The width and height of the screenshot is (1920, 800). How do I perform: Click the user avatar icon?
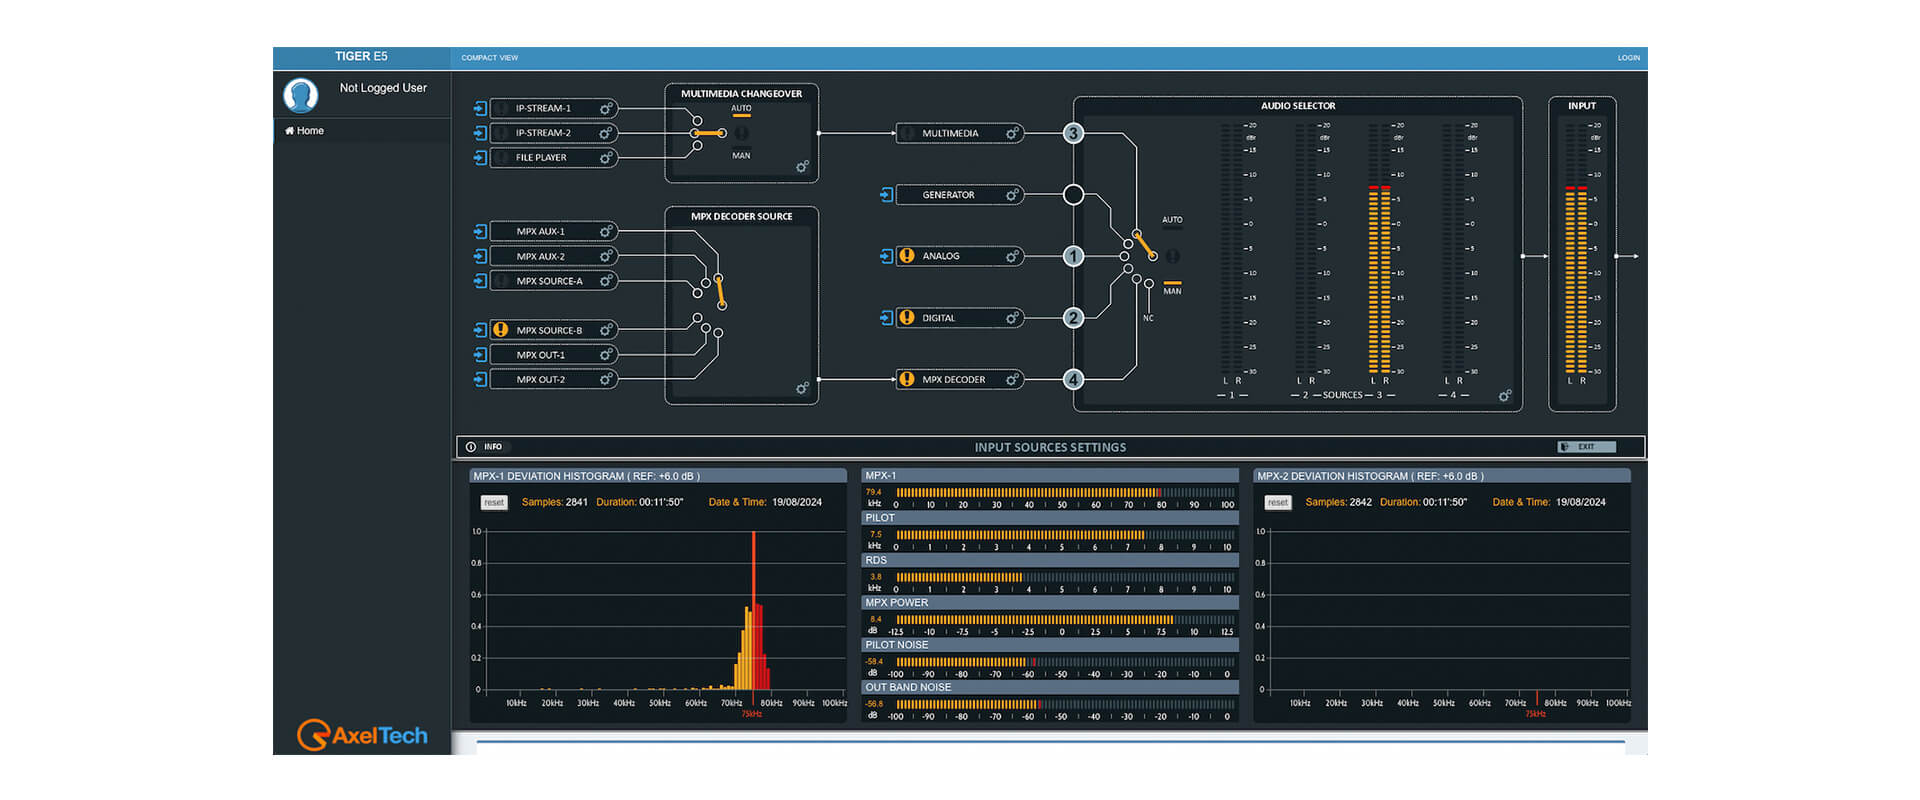[x=301, y=95]
